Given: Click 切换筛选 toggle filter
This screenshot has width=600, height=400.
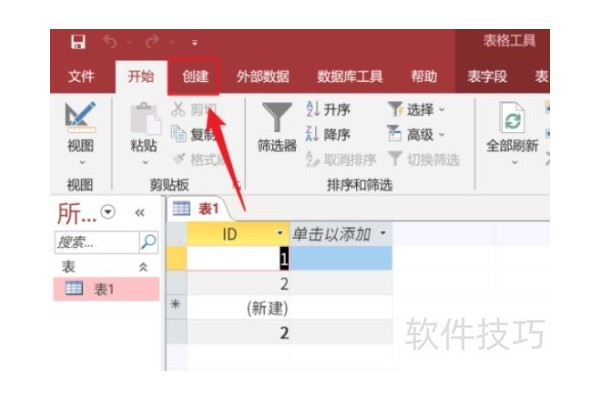Looking at the screenshot, I should point(424,159).
